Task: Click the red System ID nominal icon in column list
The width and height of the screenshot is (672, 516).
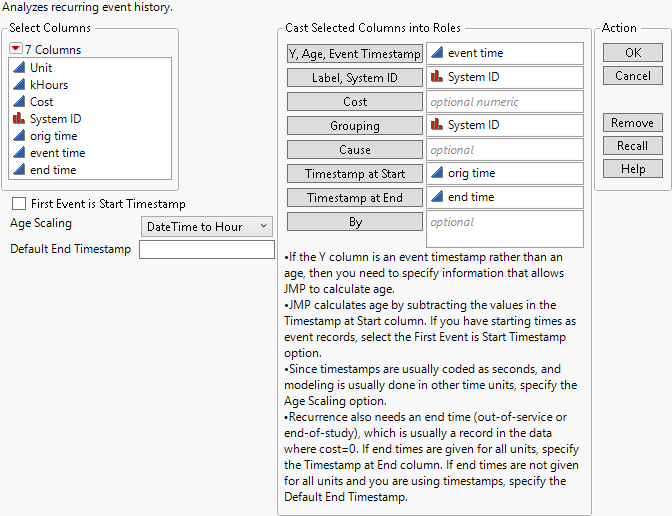Action: tap(18, 119)
